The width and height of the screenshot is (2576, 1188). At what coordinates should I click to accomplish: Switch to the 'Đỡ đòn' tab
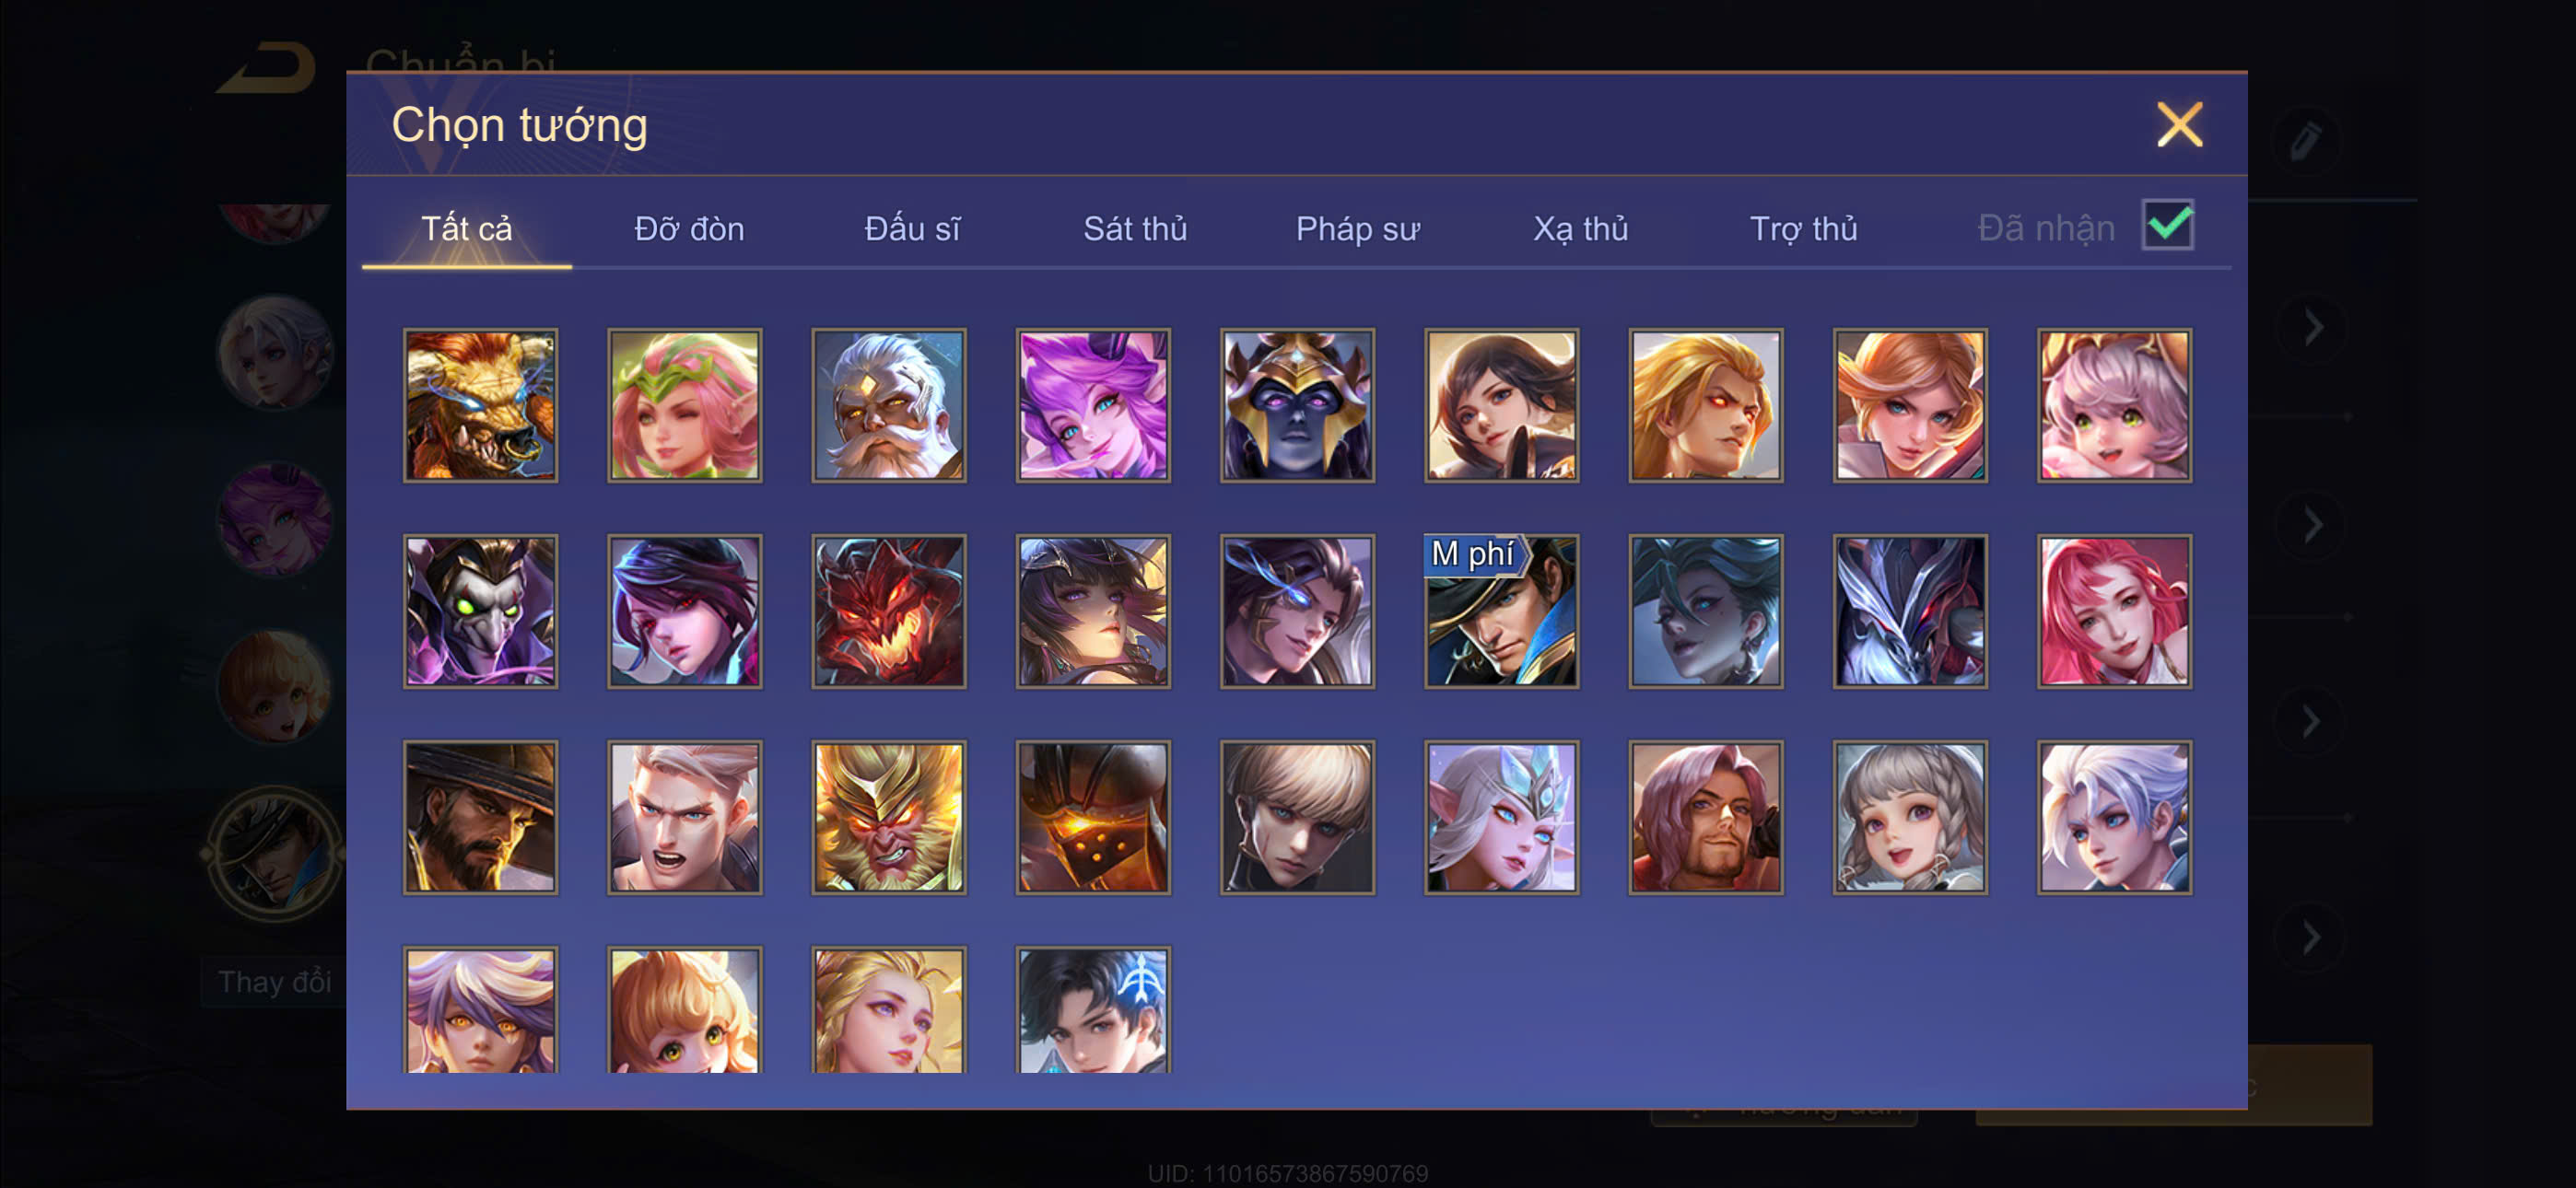coord(689,229)
